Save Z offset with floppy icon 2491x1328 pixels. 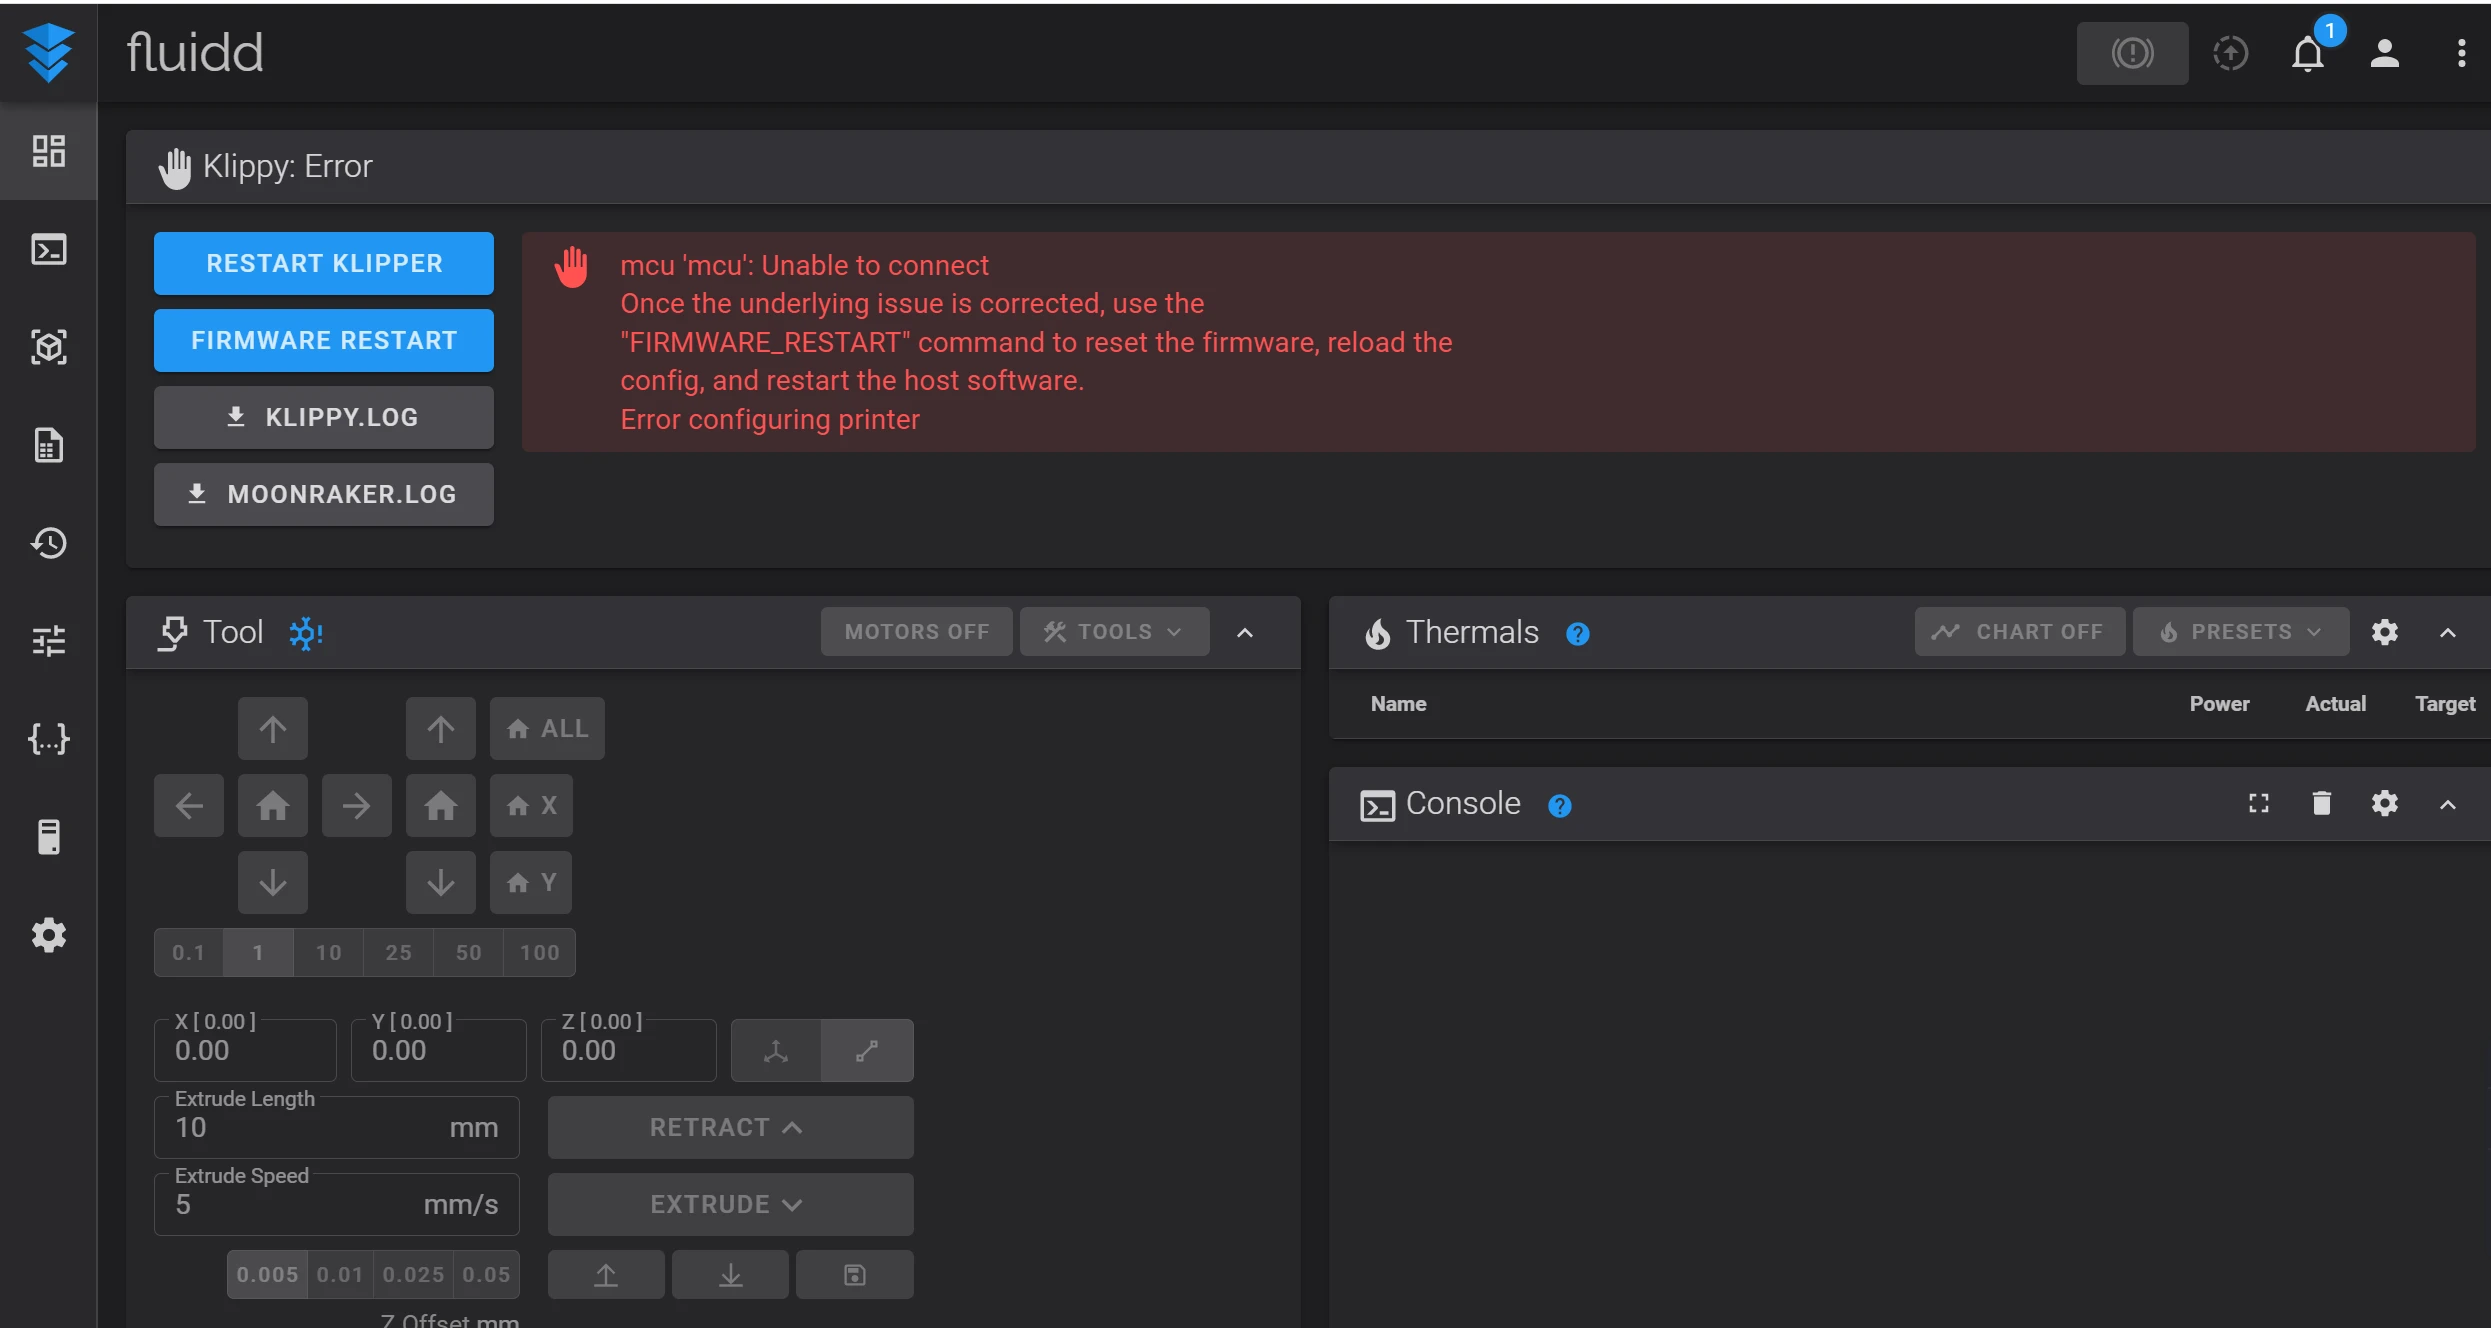click(x=855, y=1274)
